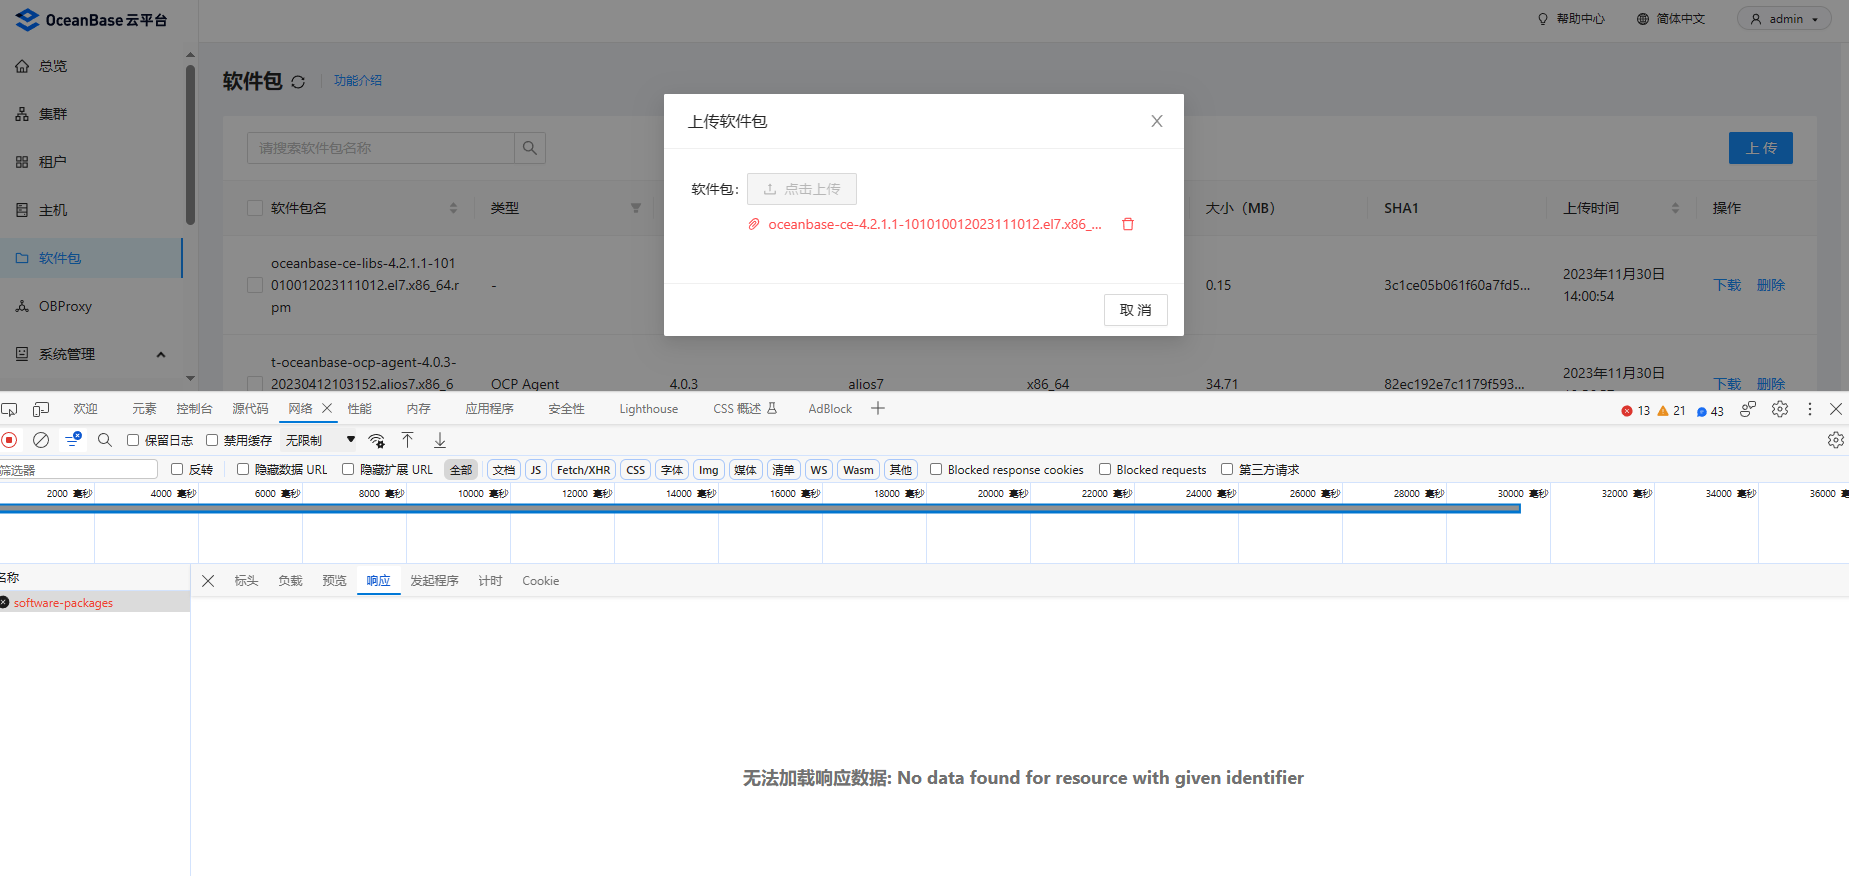Screen dimensions: 1849x876
Task: Open the 帮助中心 help center
Action: tap(1571, 19)
